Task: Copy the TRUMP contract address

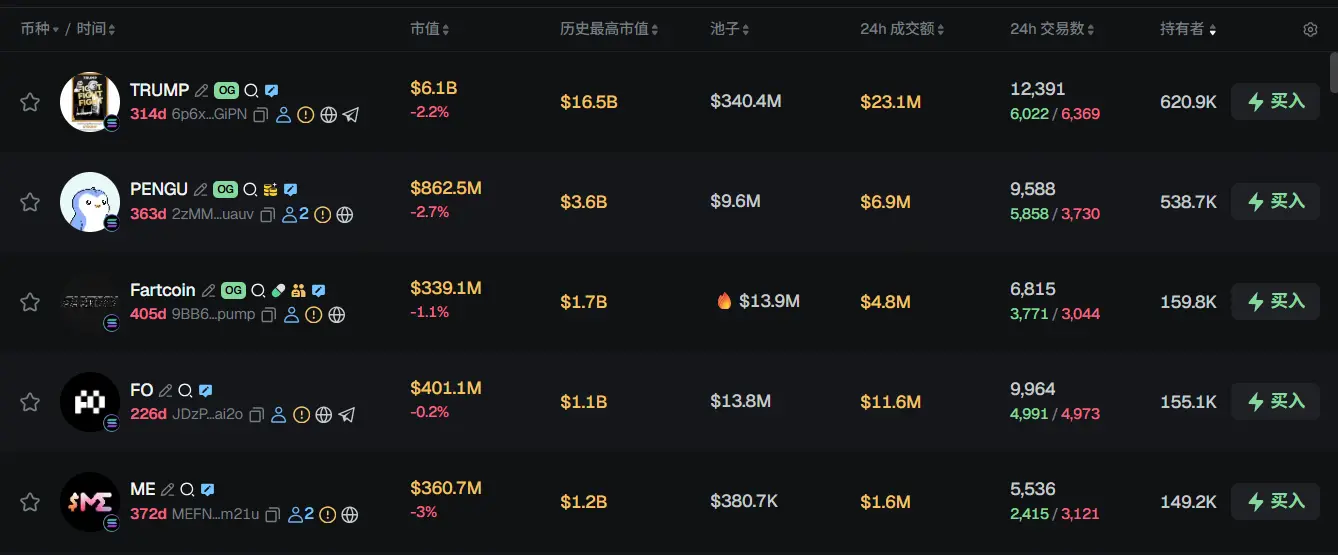Action: click(x=260, y=115)
